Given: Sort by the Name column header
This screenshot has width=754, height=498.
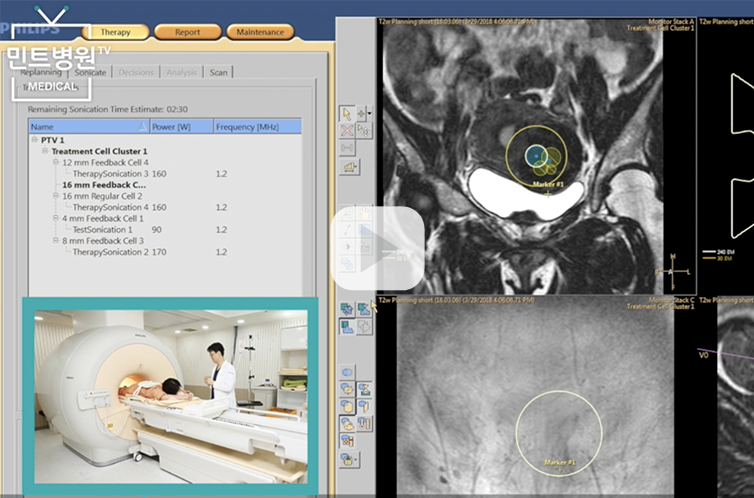Looking at the screenshot, I should click(x=89, y=126).
